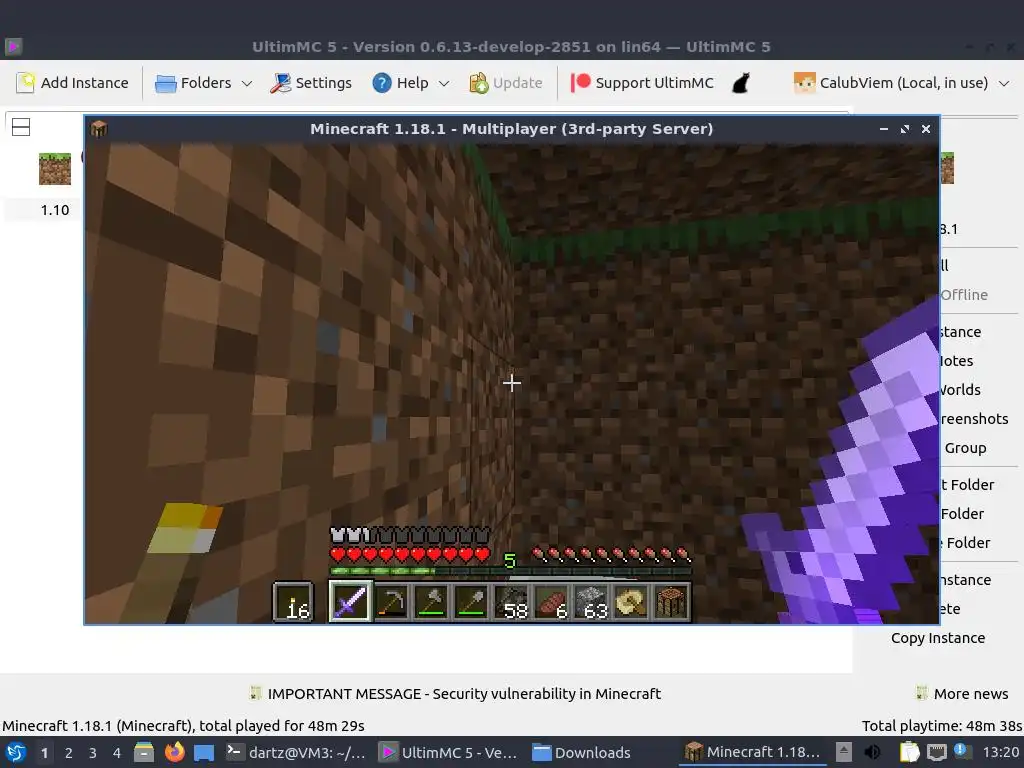
Task: Expand the system tray arrow
Action: click(844, 752)
